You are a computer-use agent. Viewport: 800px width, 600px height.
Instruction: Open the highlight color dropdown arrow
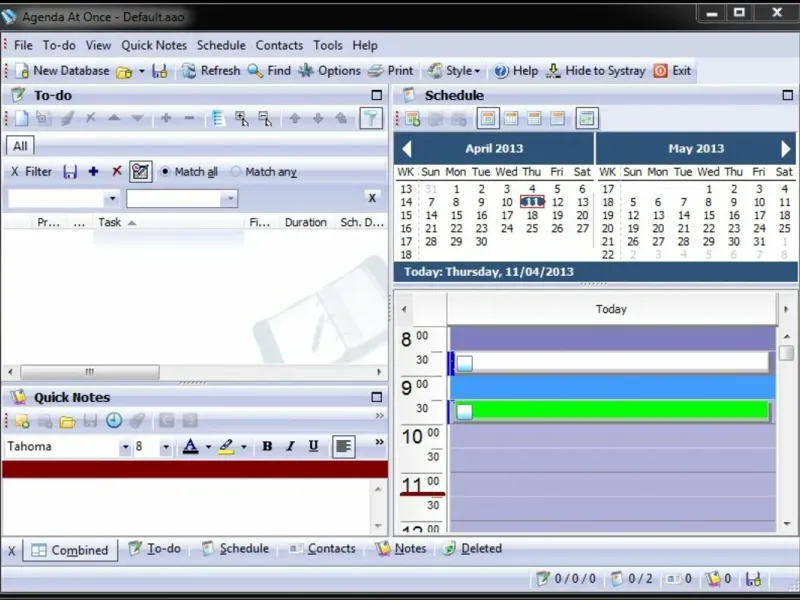(x=244, y=447)
